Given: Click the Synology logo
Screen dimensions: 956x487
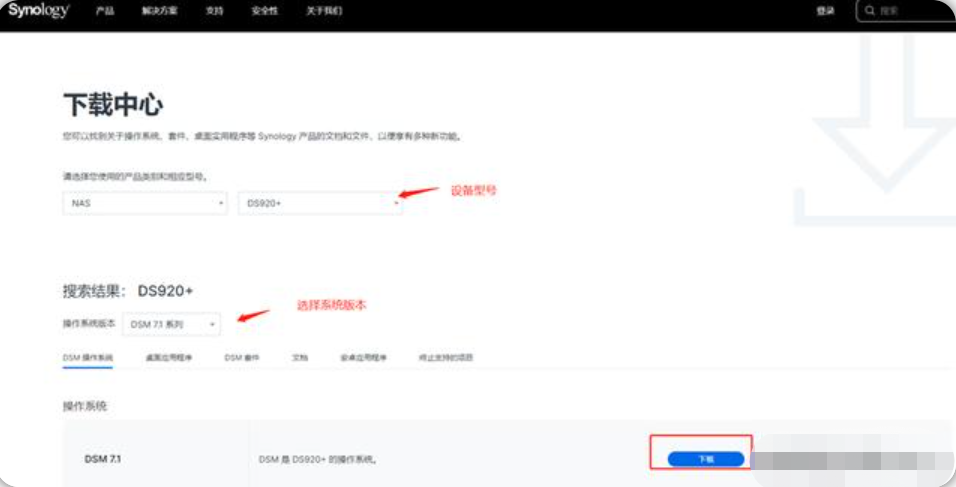Looking at the screenshot, I should [x=39, y=11].
